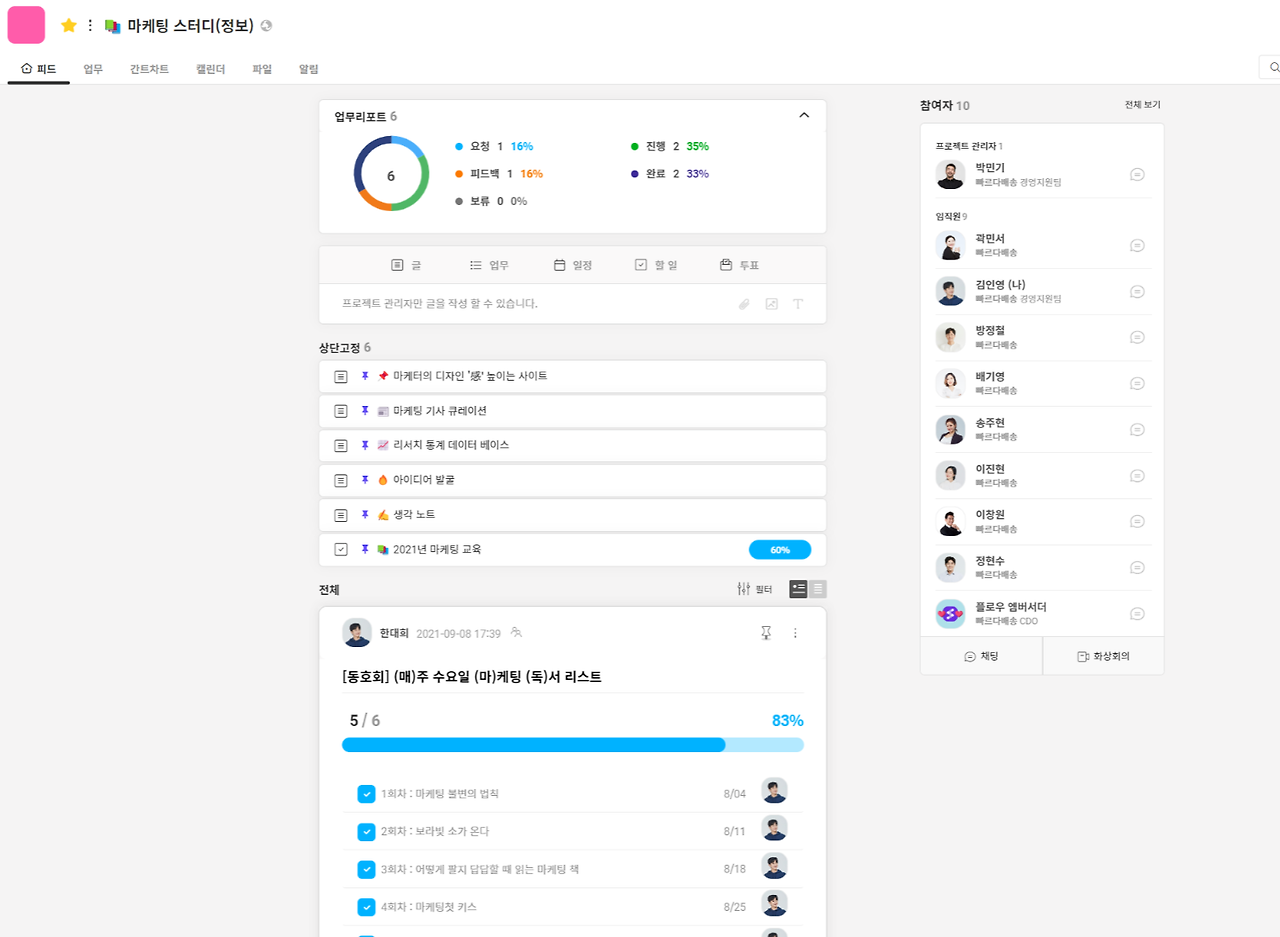The height and width of the screenshot is (937, 1280).
Task: Click the 전체 보기 link above the participants
Action: pyautogui.click(x=1142, y=105)
